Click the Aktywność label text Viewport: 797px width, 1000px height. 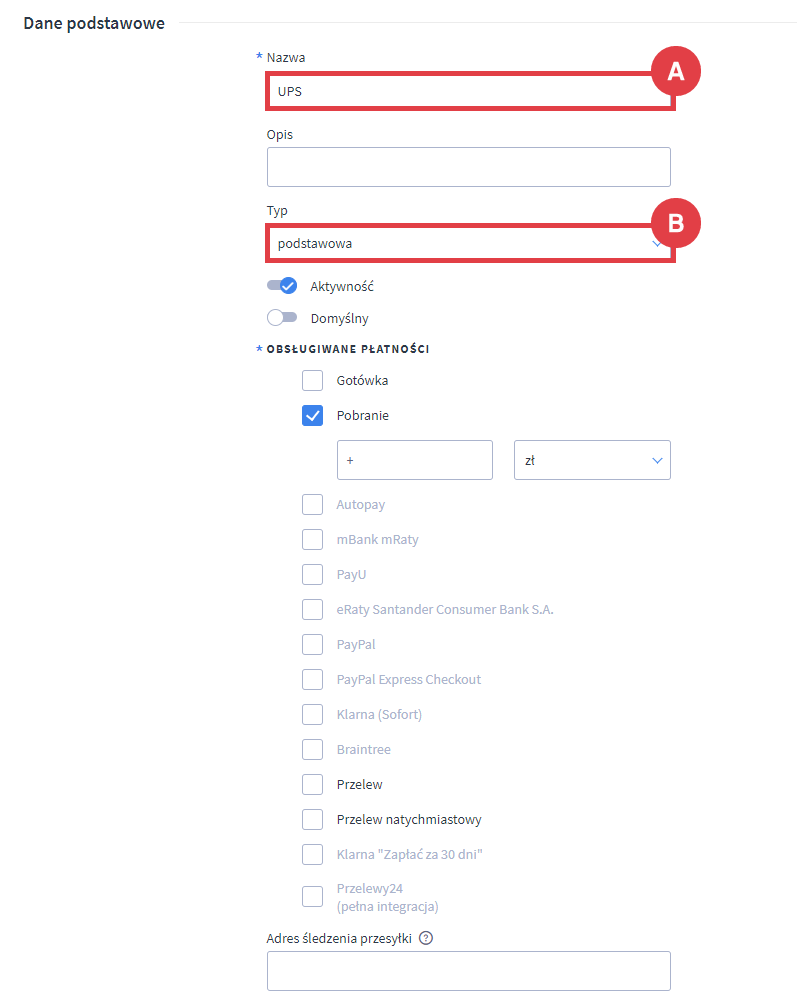342,286
